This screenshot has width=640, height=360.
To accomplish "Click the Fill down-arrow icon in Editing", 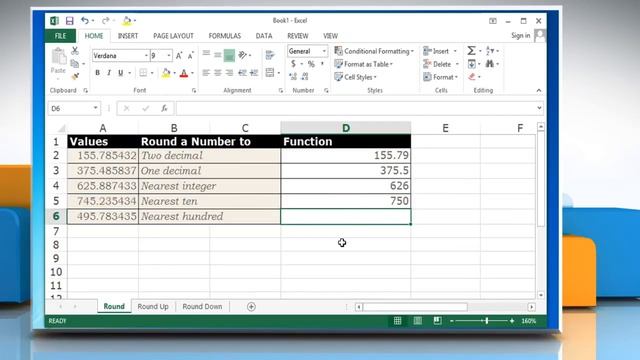I will [471, 64].
